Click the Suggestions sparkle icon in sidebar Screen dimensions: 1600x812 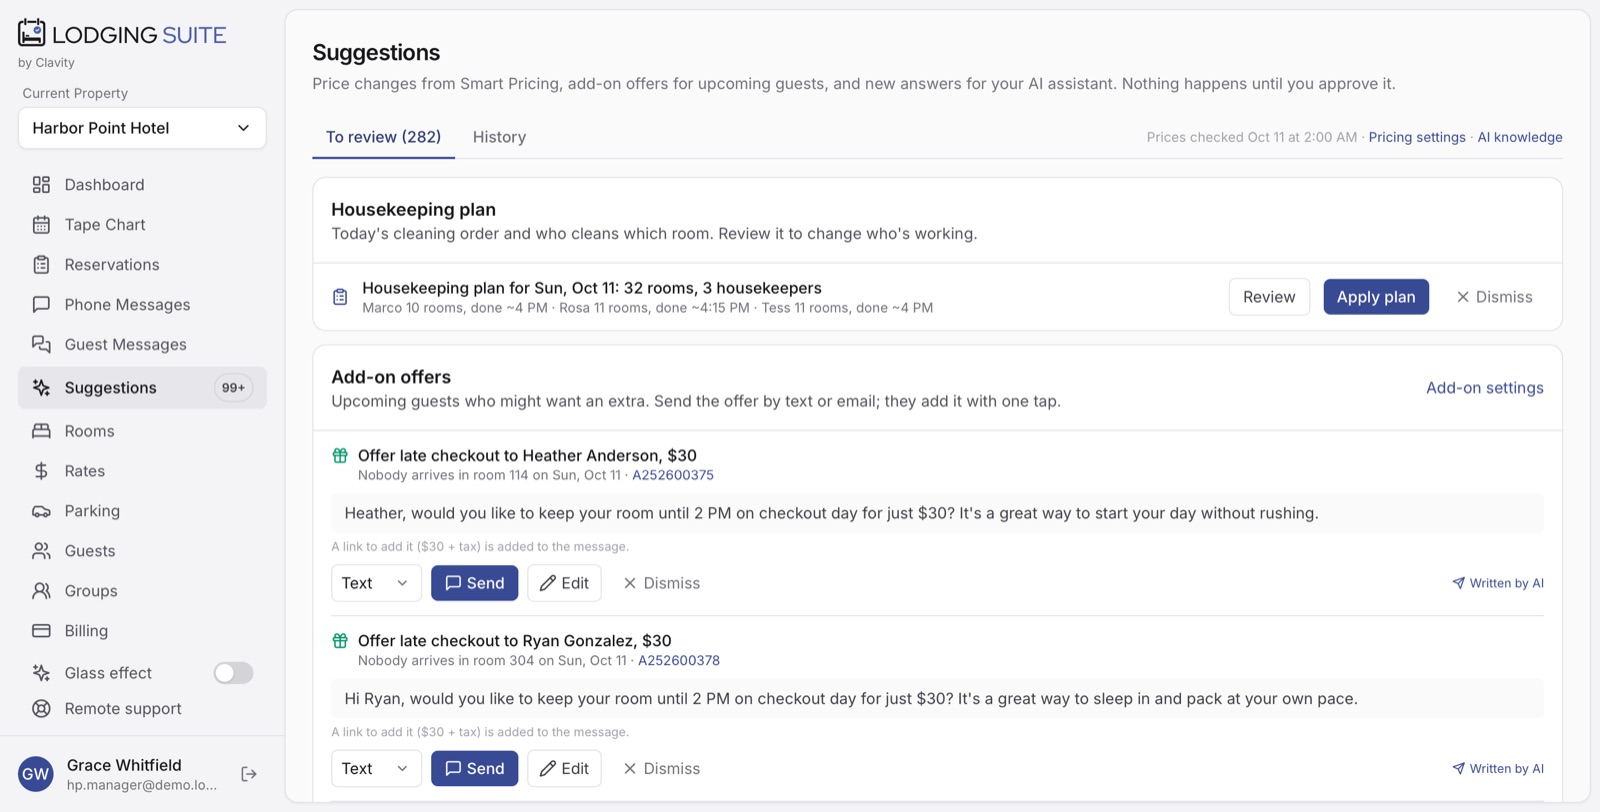click(x=41, y=388)
